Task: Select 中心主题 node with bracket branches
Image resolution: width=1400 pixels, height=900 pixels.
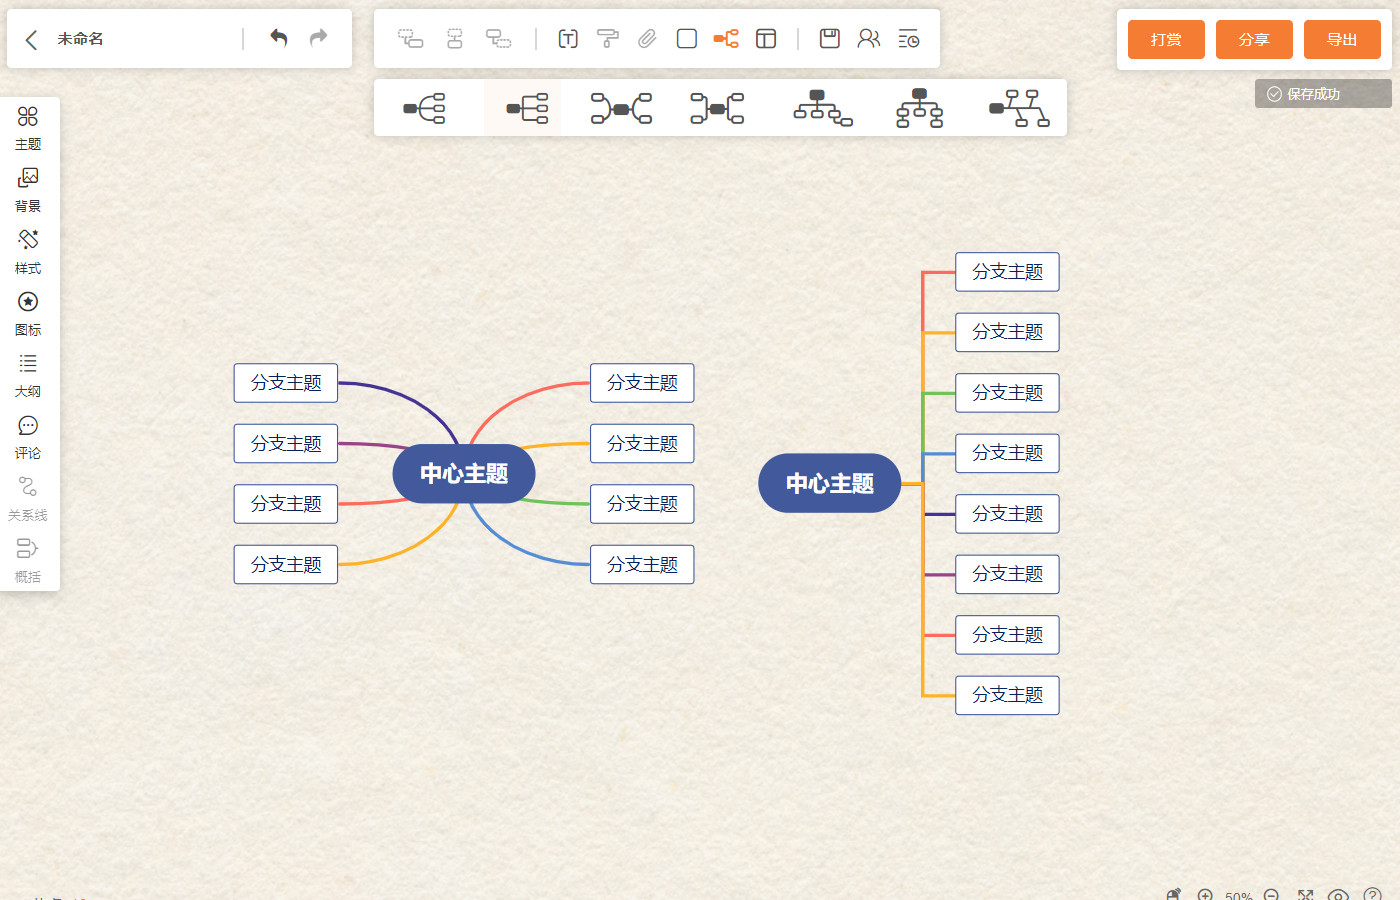Action: [830, 483]
